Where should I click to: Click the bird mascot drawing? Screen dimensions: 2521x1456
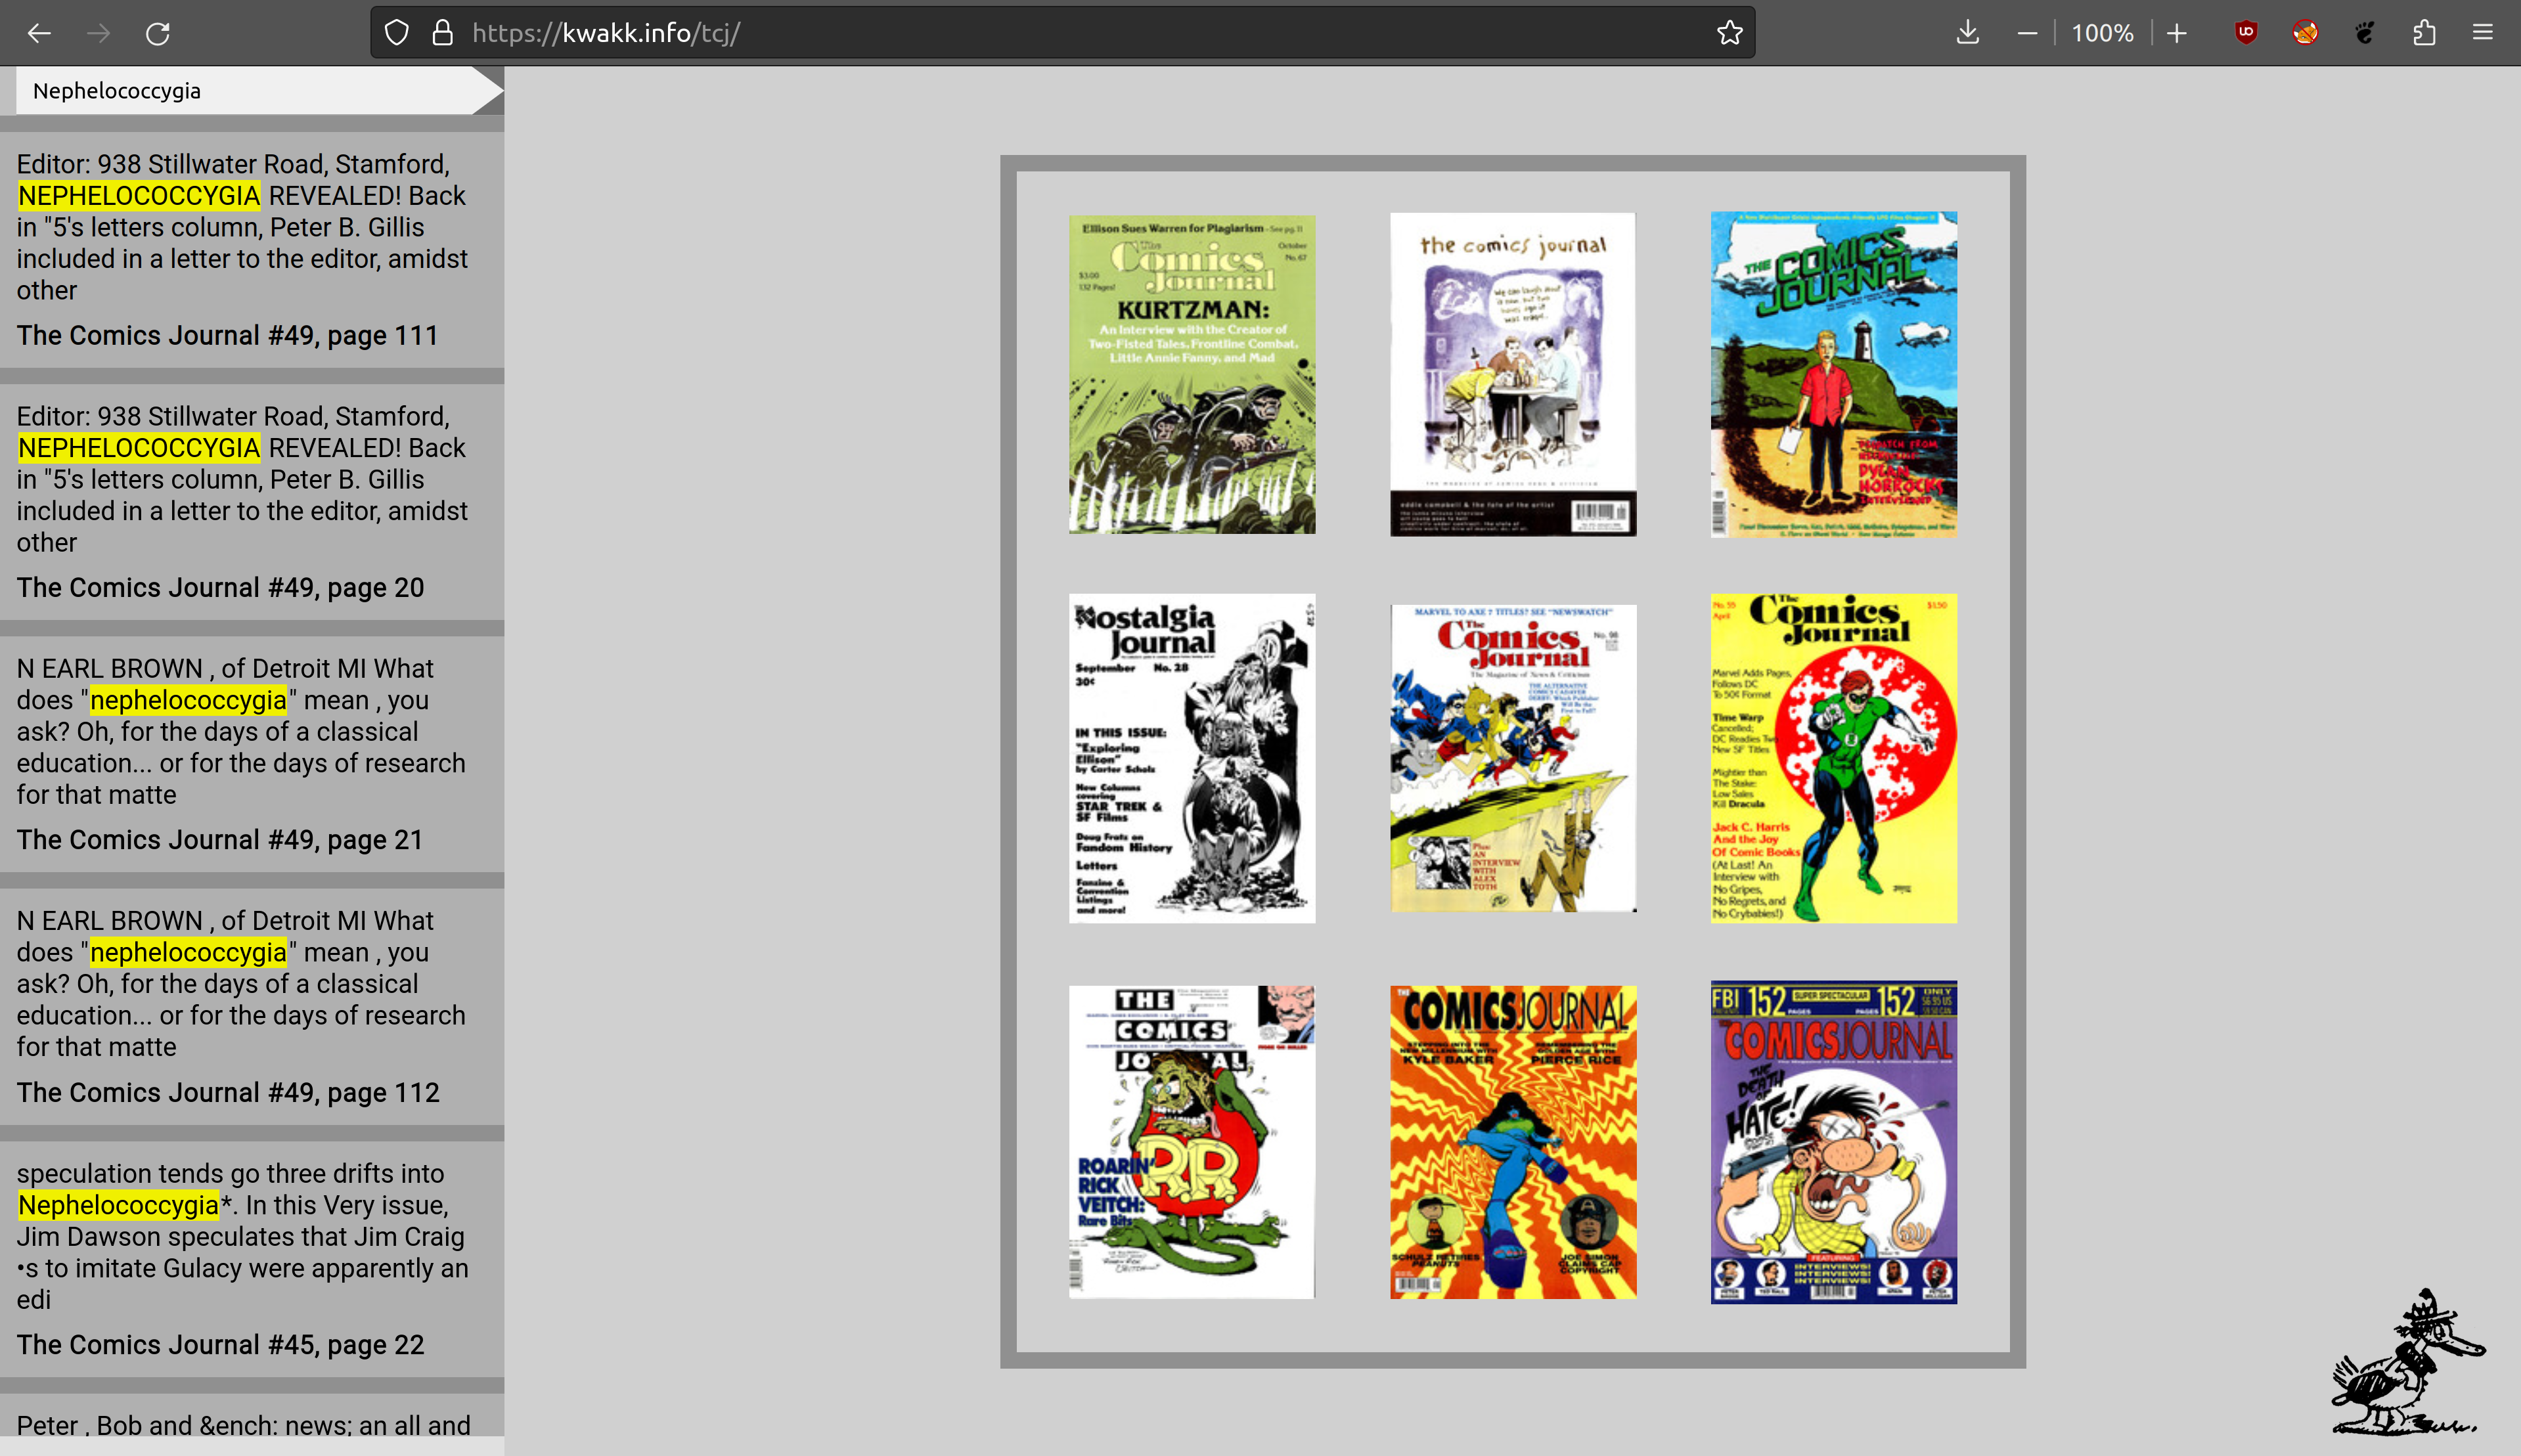pyautogui.click(x=2408, y=1361)
